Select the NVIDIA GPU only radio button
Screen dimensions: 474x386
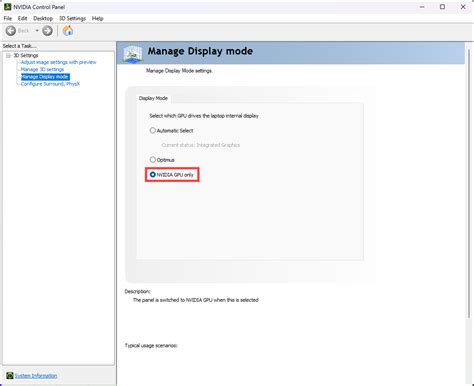click(x=153, y=174)
